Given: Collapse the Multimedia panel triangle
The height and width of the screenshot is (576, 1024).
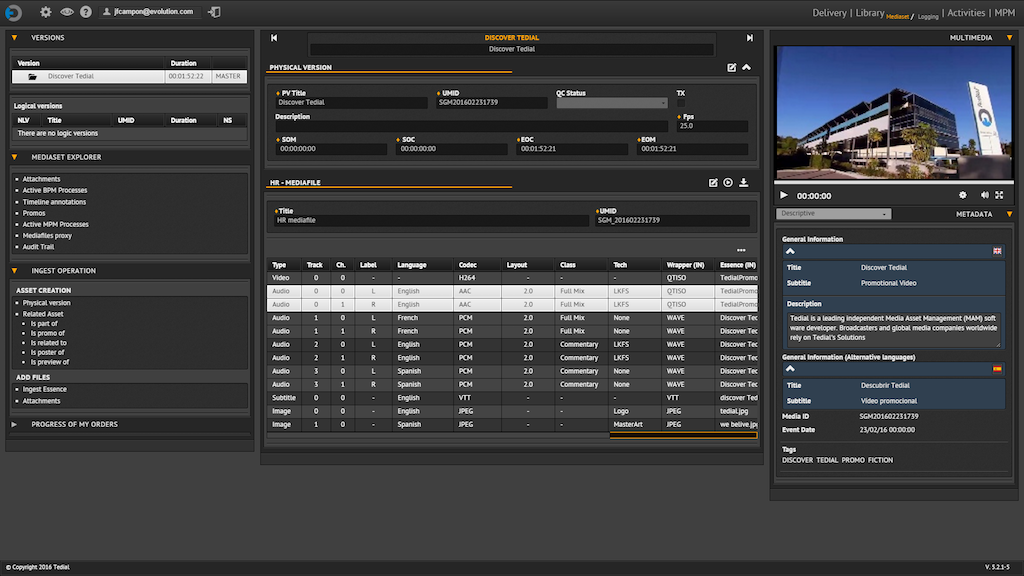Looking at the screenshot, I should click(x=1010, y=38).
